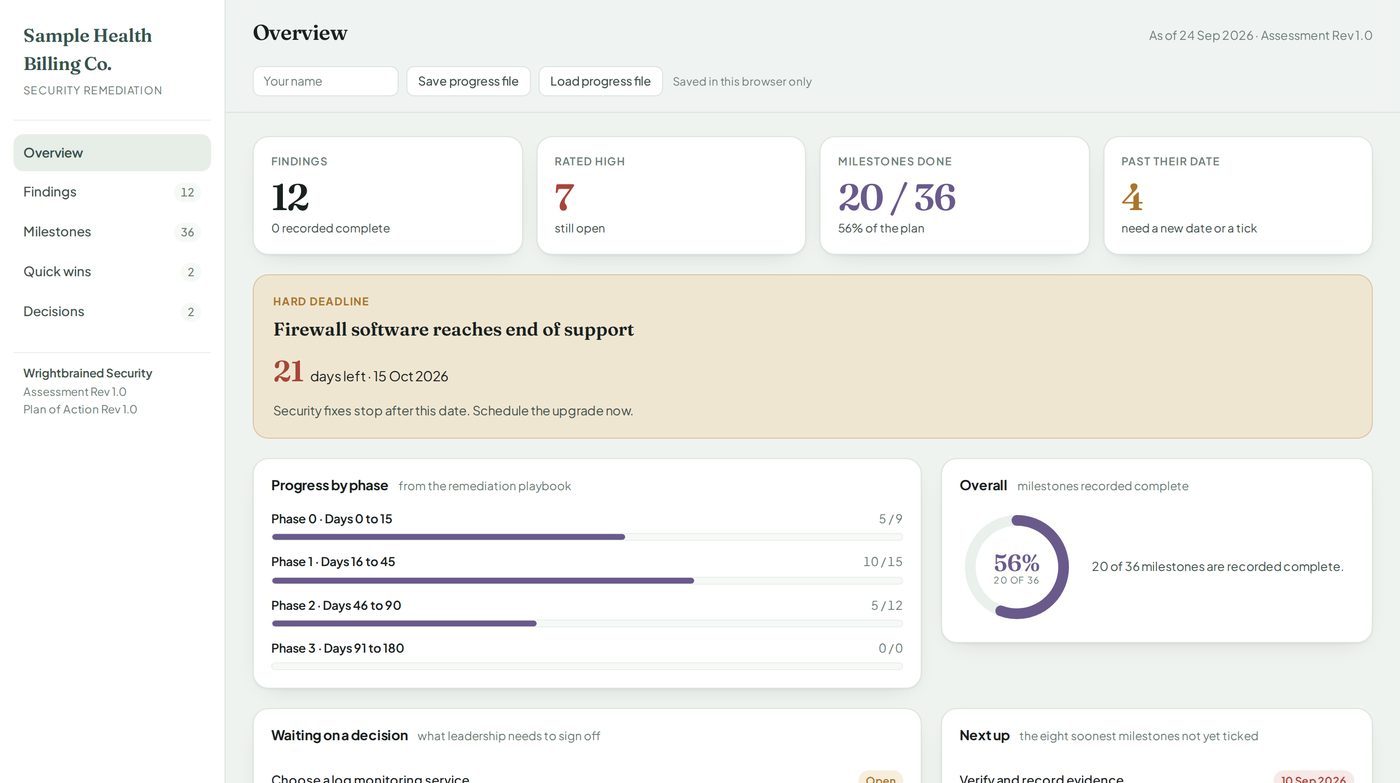This screenshot has width=1400, height=783.
Task: Click the Load progress file button
Action: 600,81
